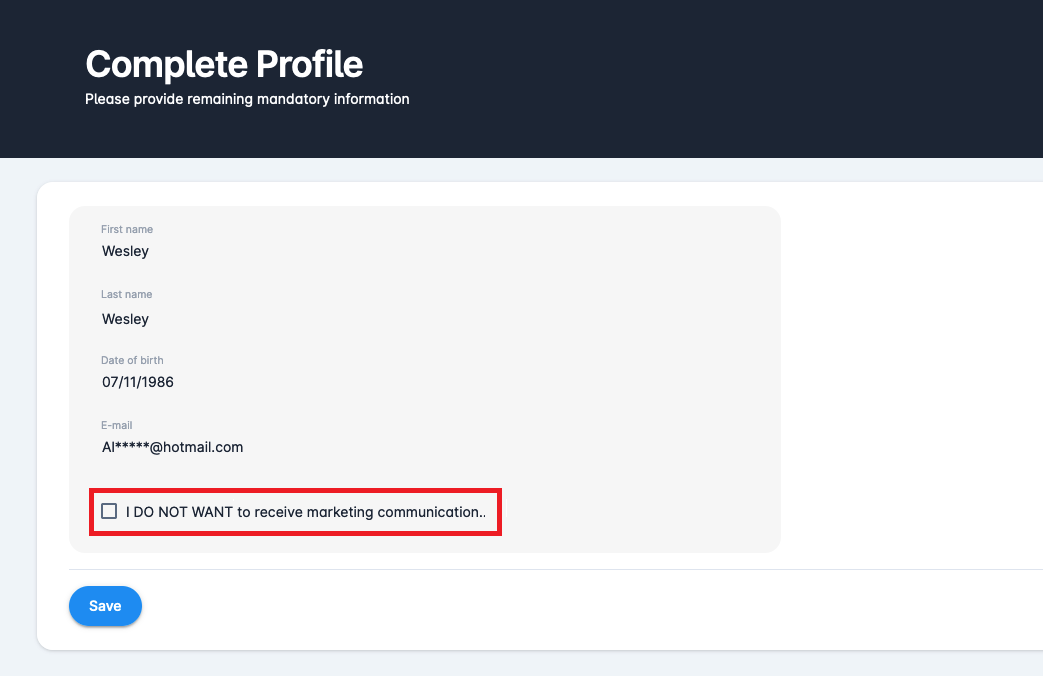1043x676 pixels.
Task: Click the last name value Wesley
Action: click(x=125, y=319)
